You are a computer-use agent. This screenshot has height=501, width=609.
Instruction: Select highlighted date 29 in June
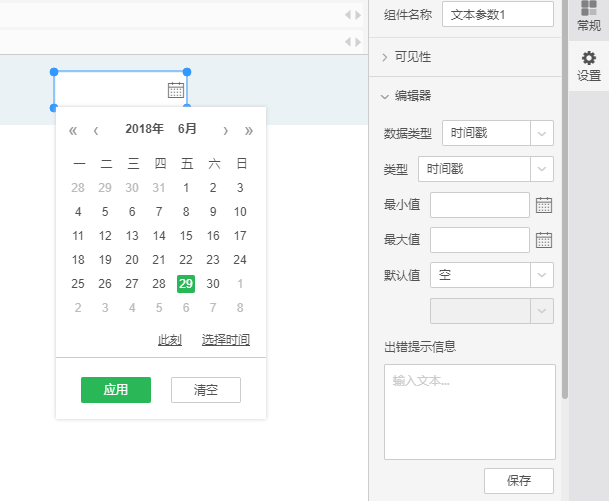click(x=186, y=284)
